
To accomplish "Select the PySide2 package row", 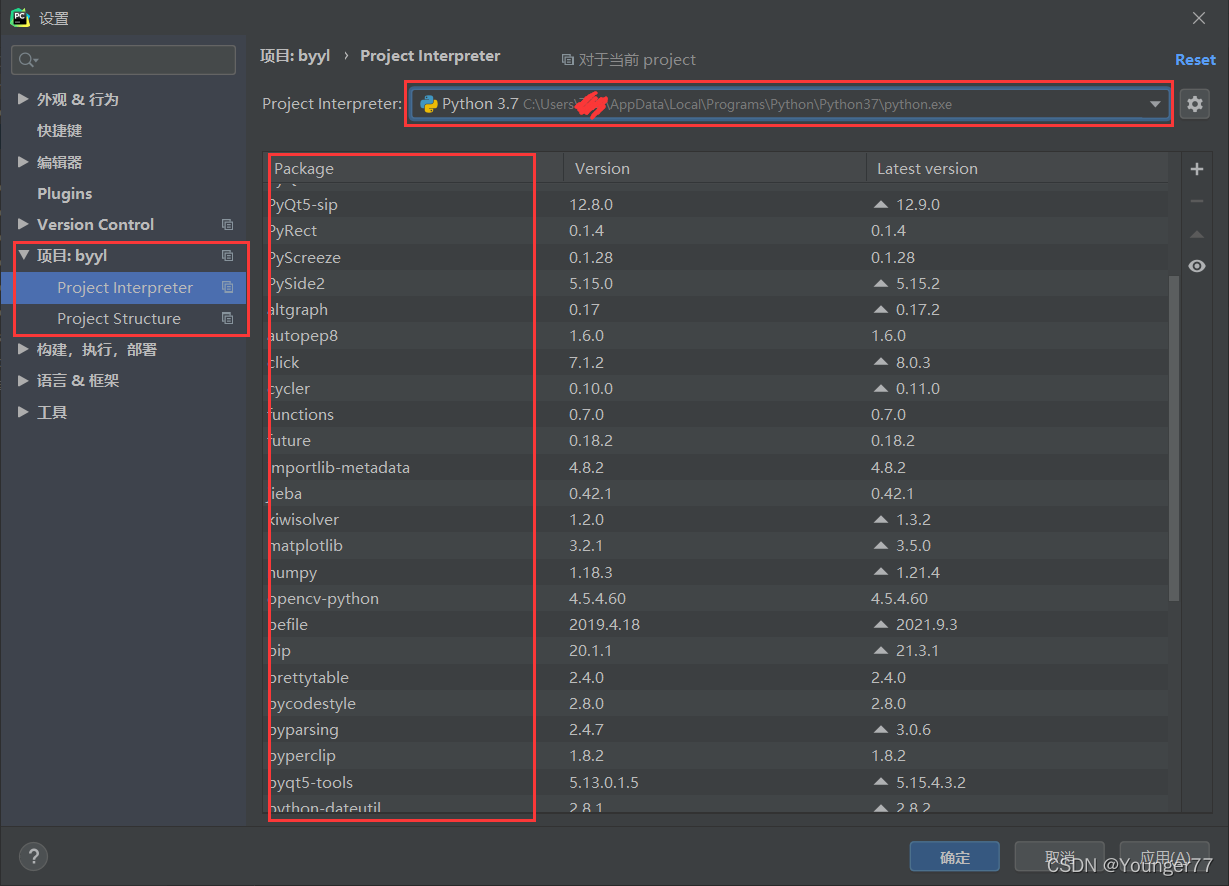I will click(716, 283).
